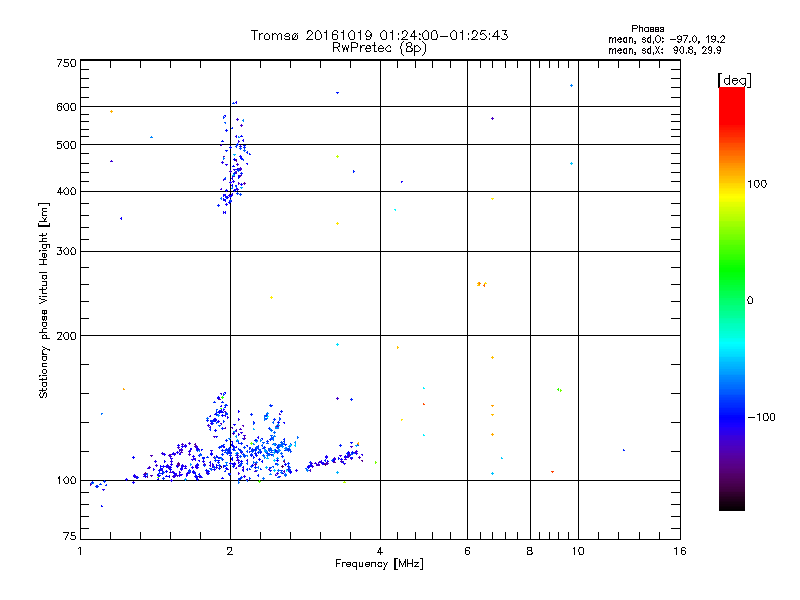The image size is (800, 600).
Task: Click the black bottom of the colorbar
Action: pos(732,503)
